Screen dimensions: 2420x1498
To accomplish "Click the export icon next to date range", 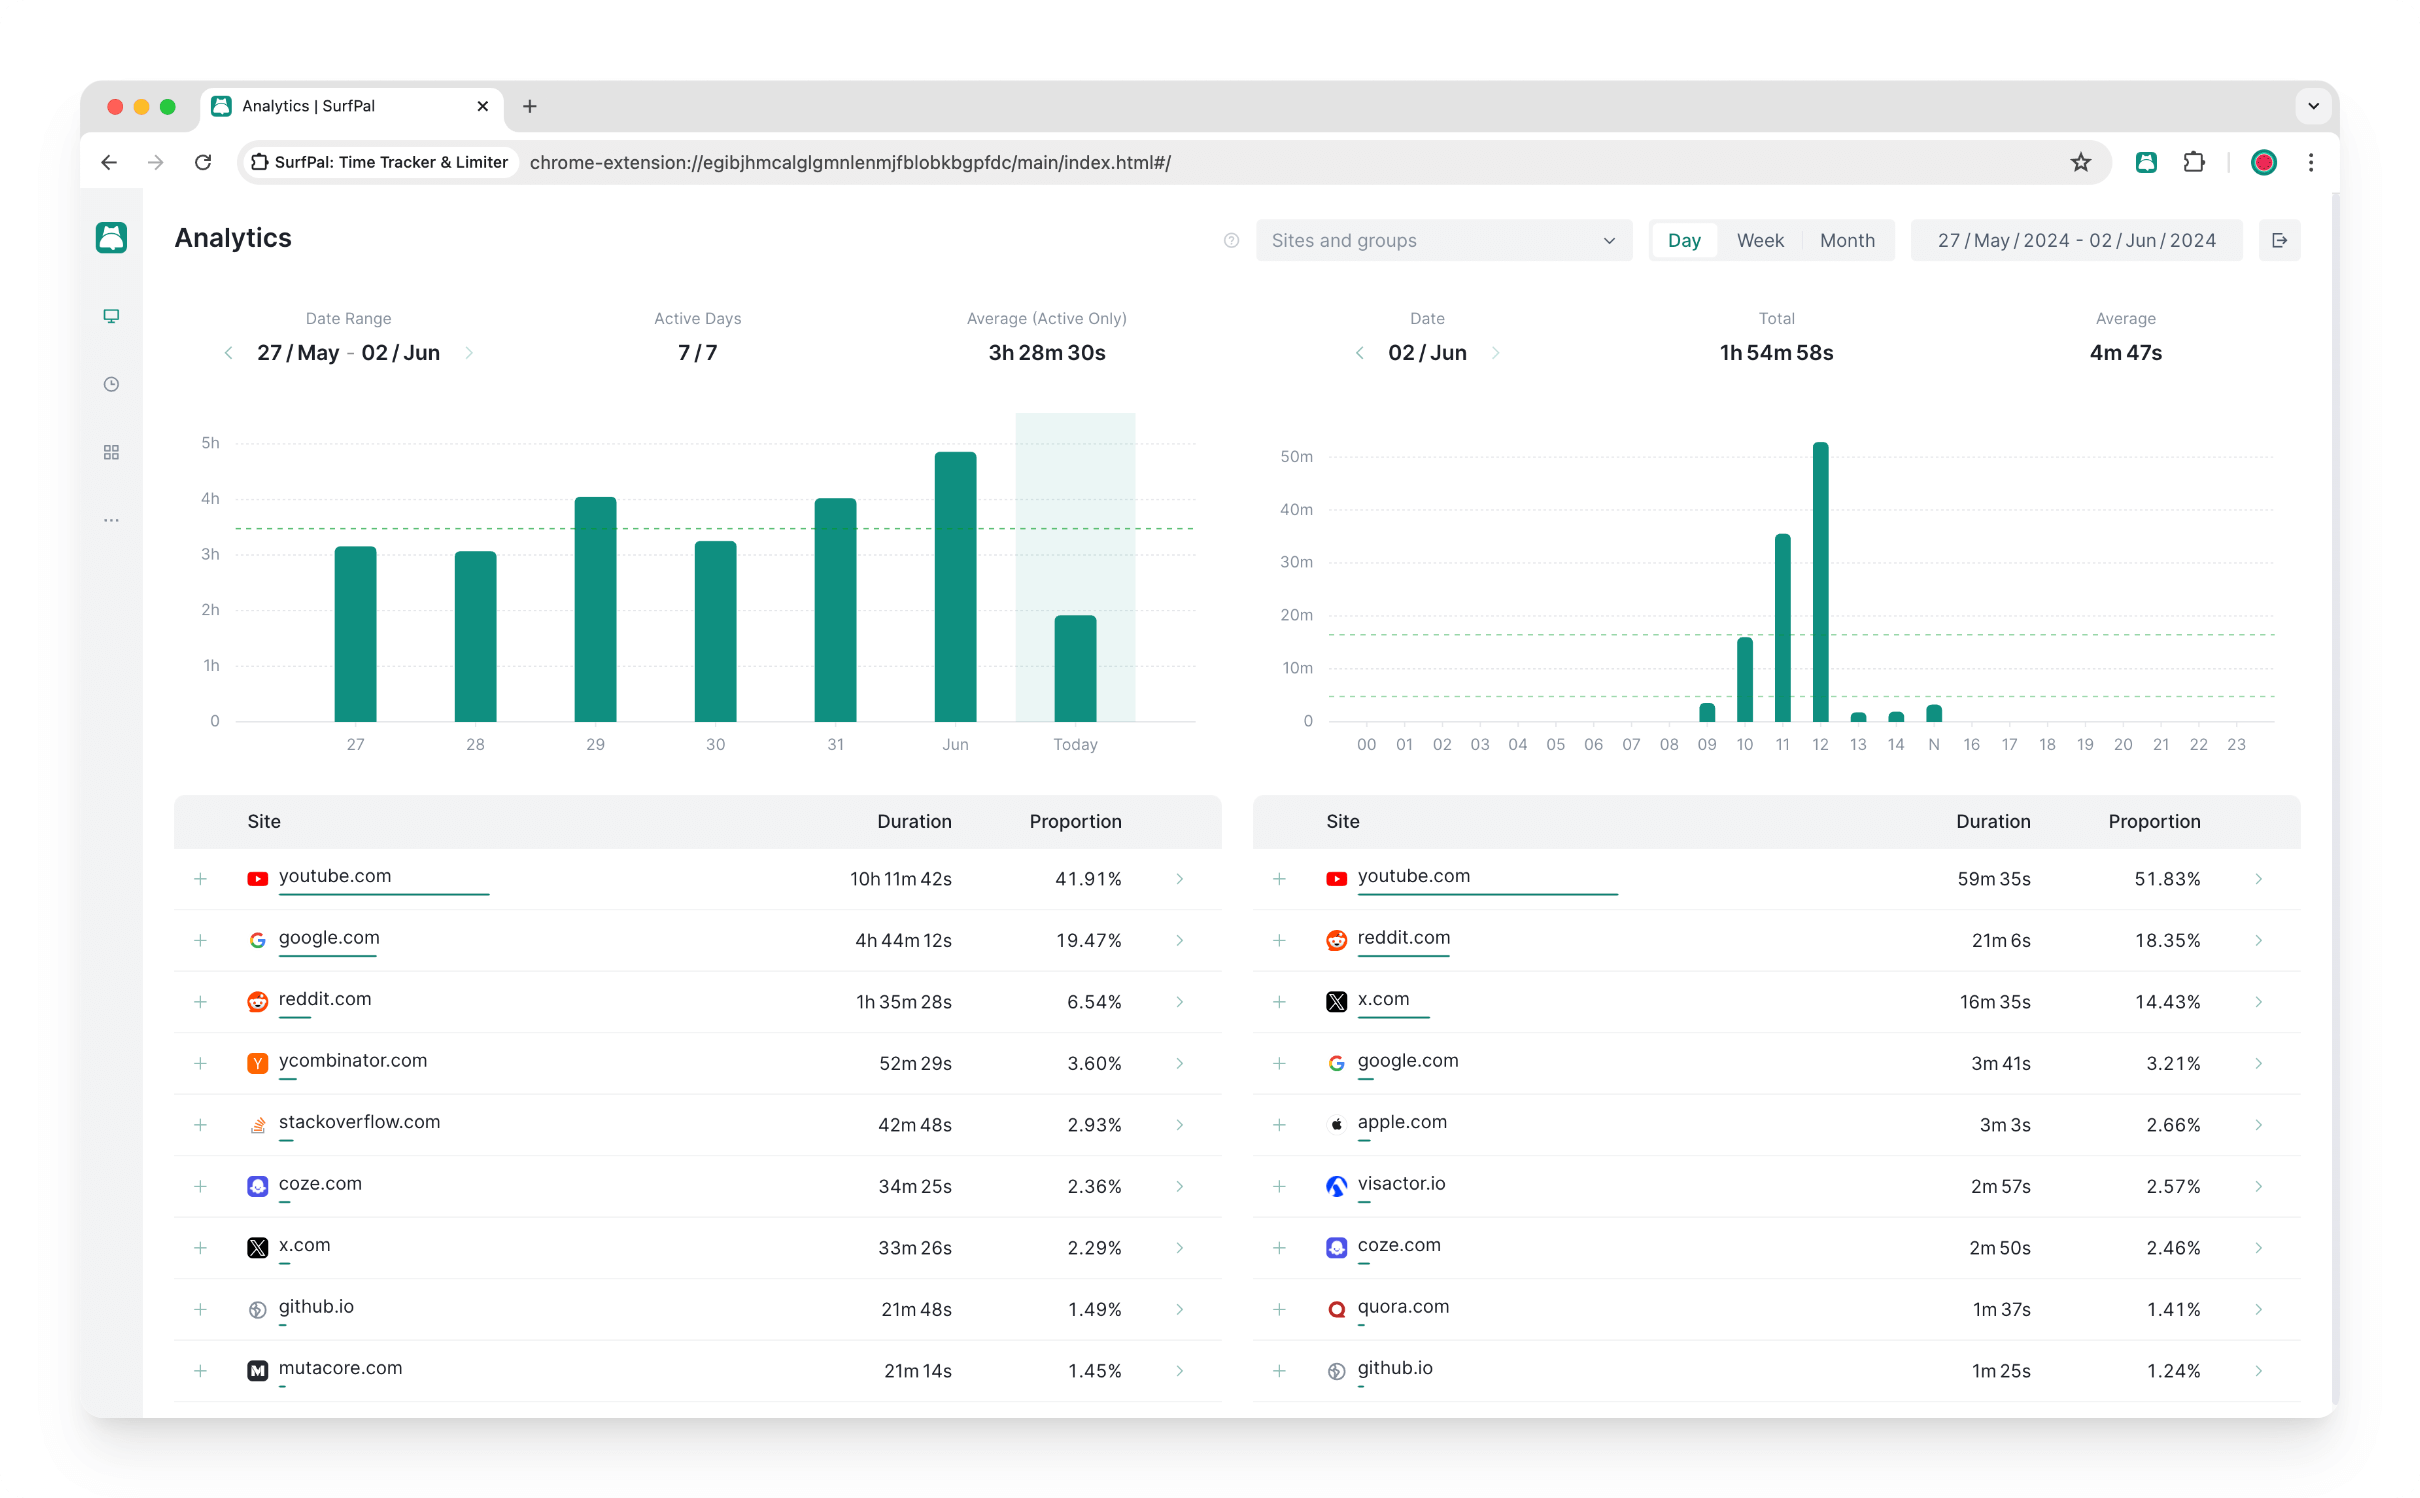I will 2279,240.
